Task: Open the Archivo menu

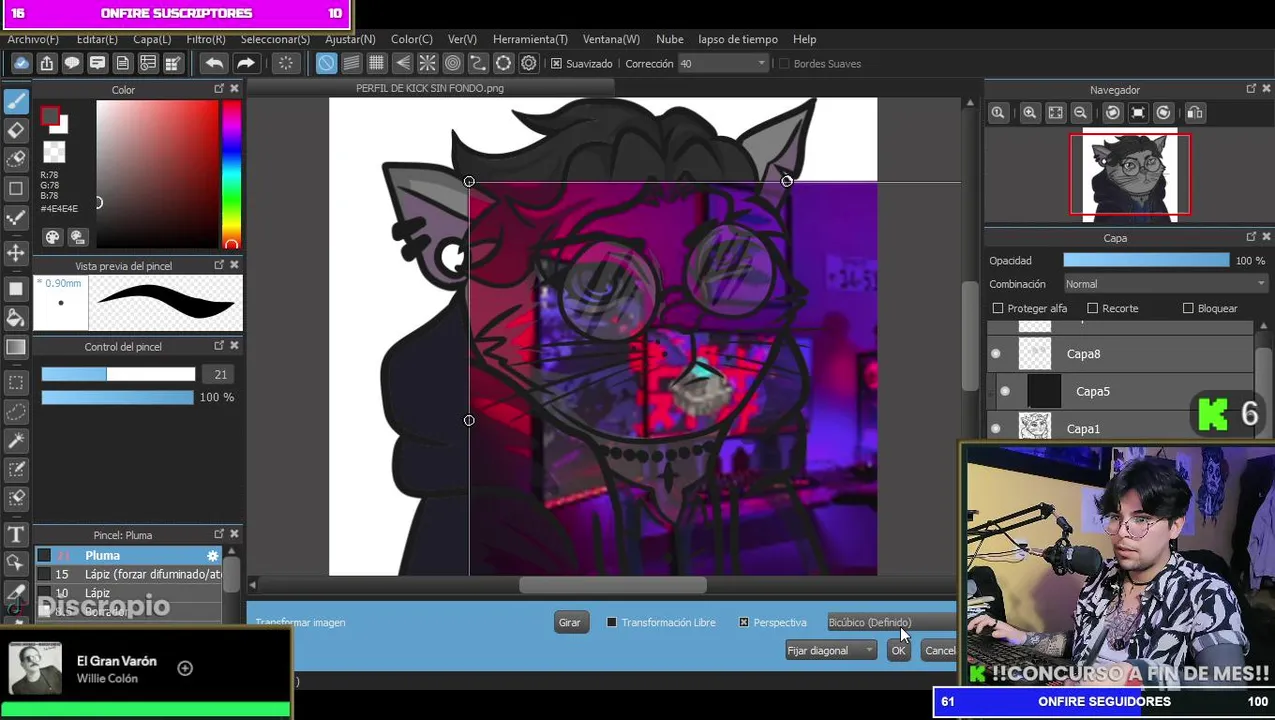Action: pyautogui.click(x=33, y=39)
